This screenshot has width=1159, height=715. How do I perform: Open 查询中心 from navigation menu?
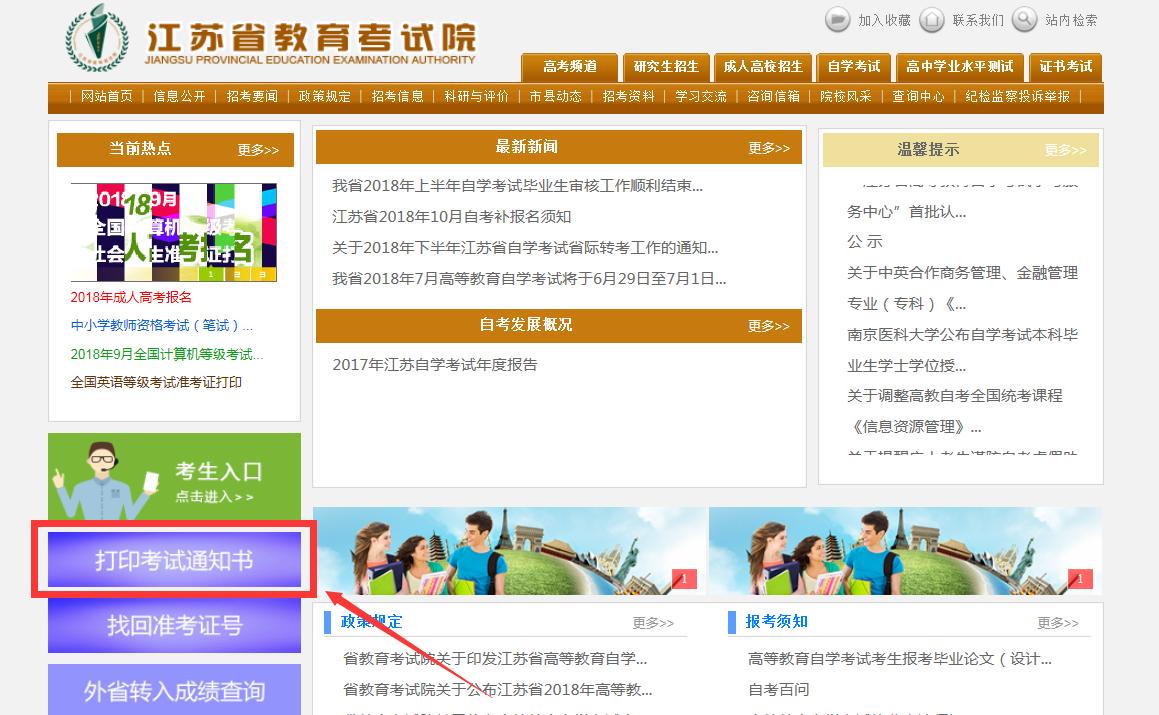tap(917, 96)
